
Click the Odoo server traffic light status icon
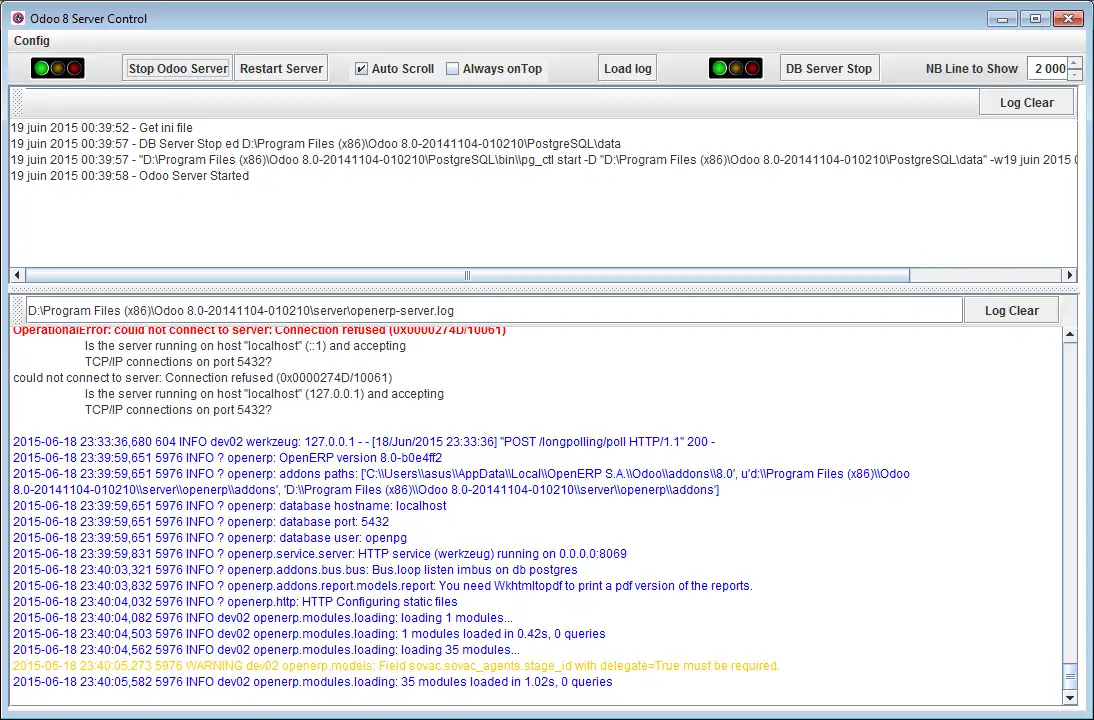(57, 68)
